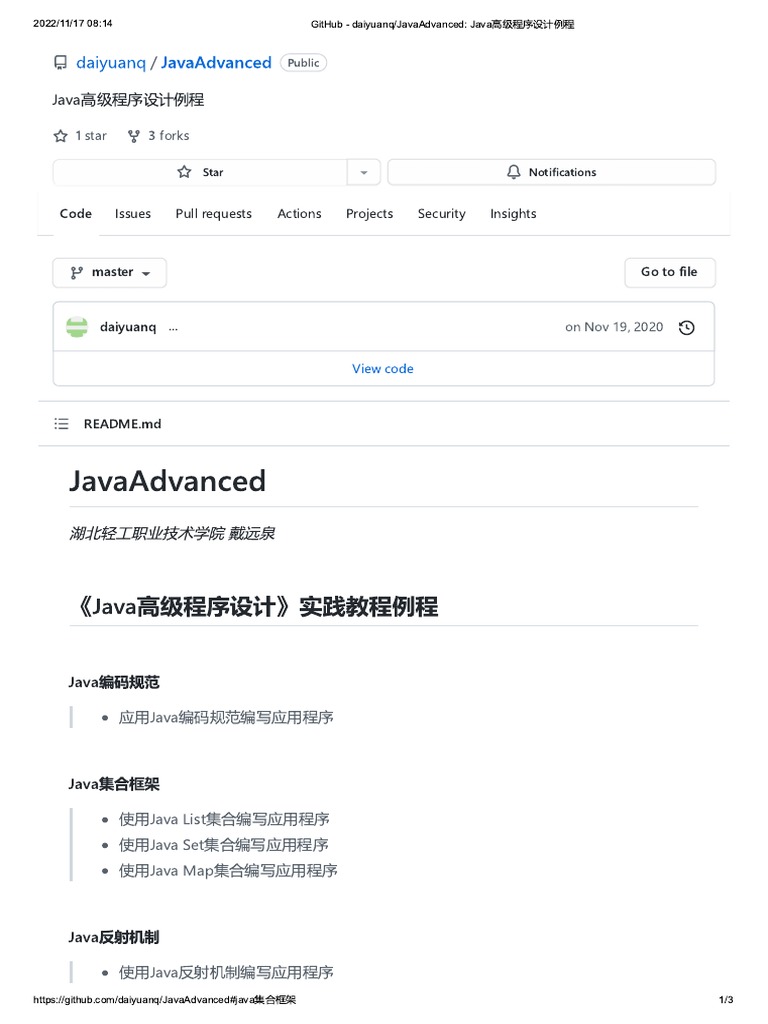Click author line 湖北轻工职业技术学院 戴远泉
The image size is (768, 1024).
tap(172, 534)
